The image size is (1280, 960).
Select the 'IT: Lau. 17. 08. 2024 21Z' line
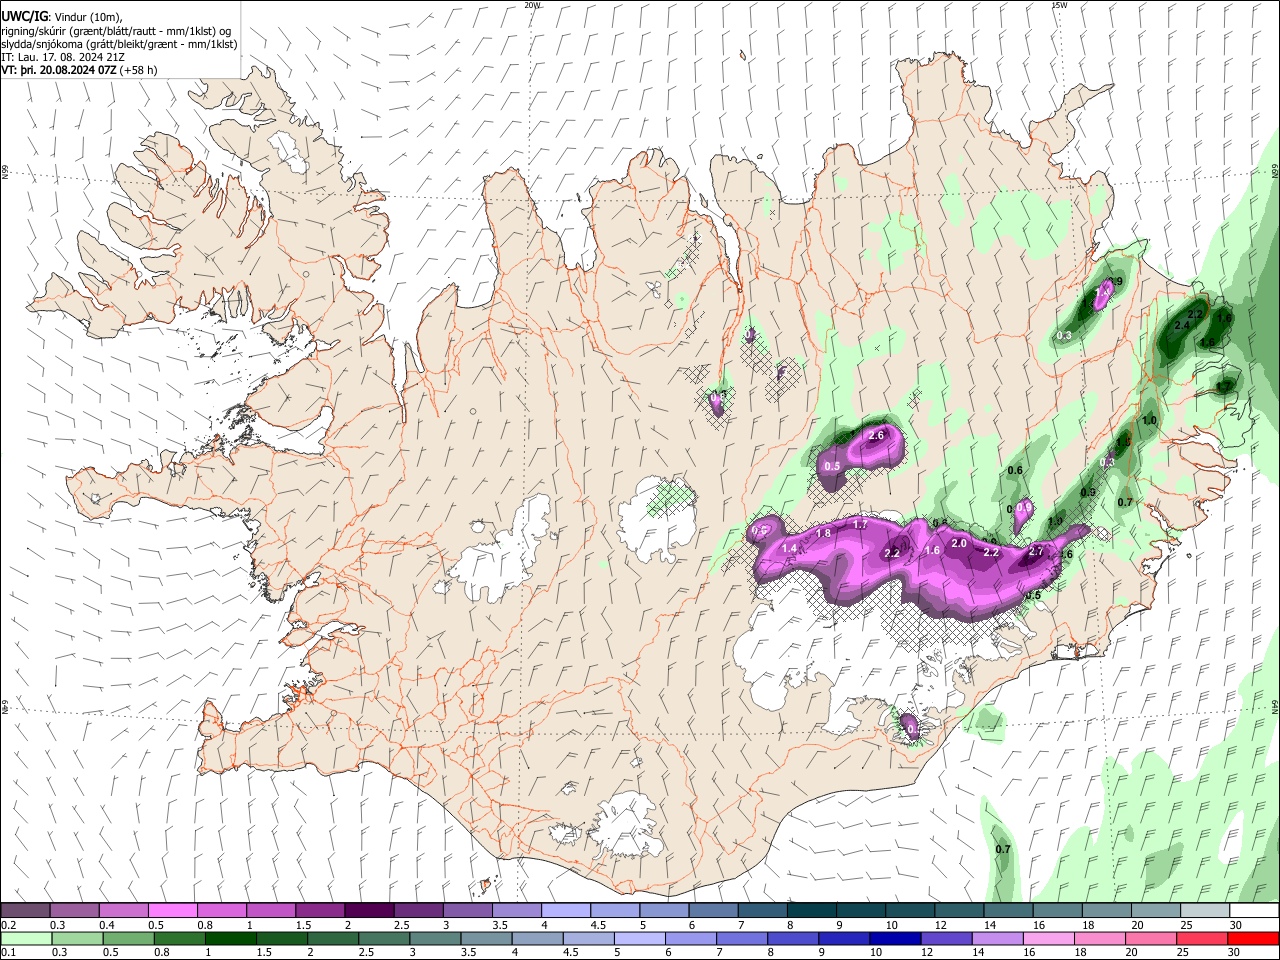pyautogui.click(x=62, y=57)
